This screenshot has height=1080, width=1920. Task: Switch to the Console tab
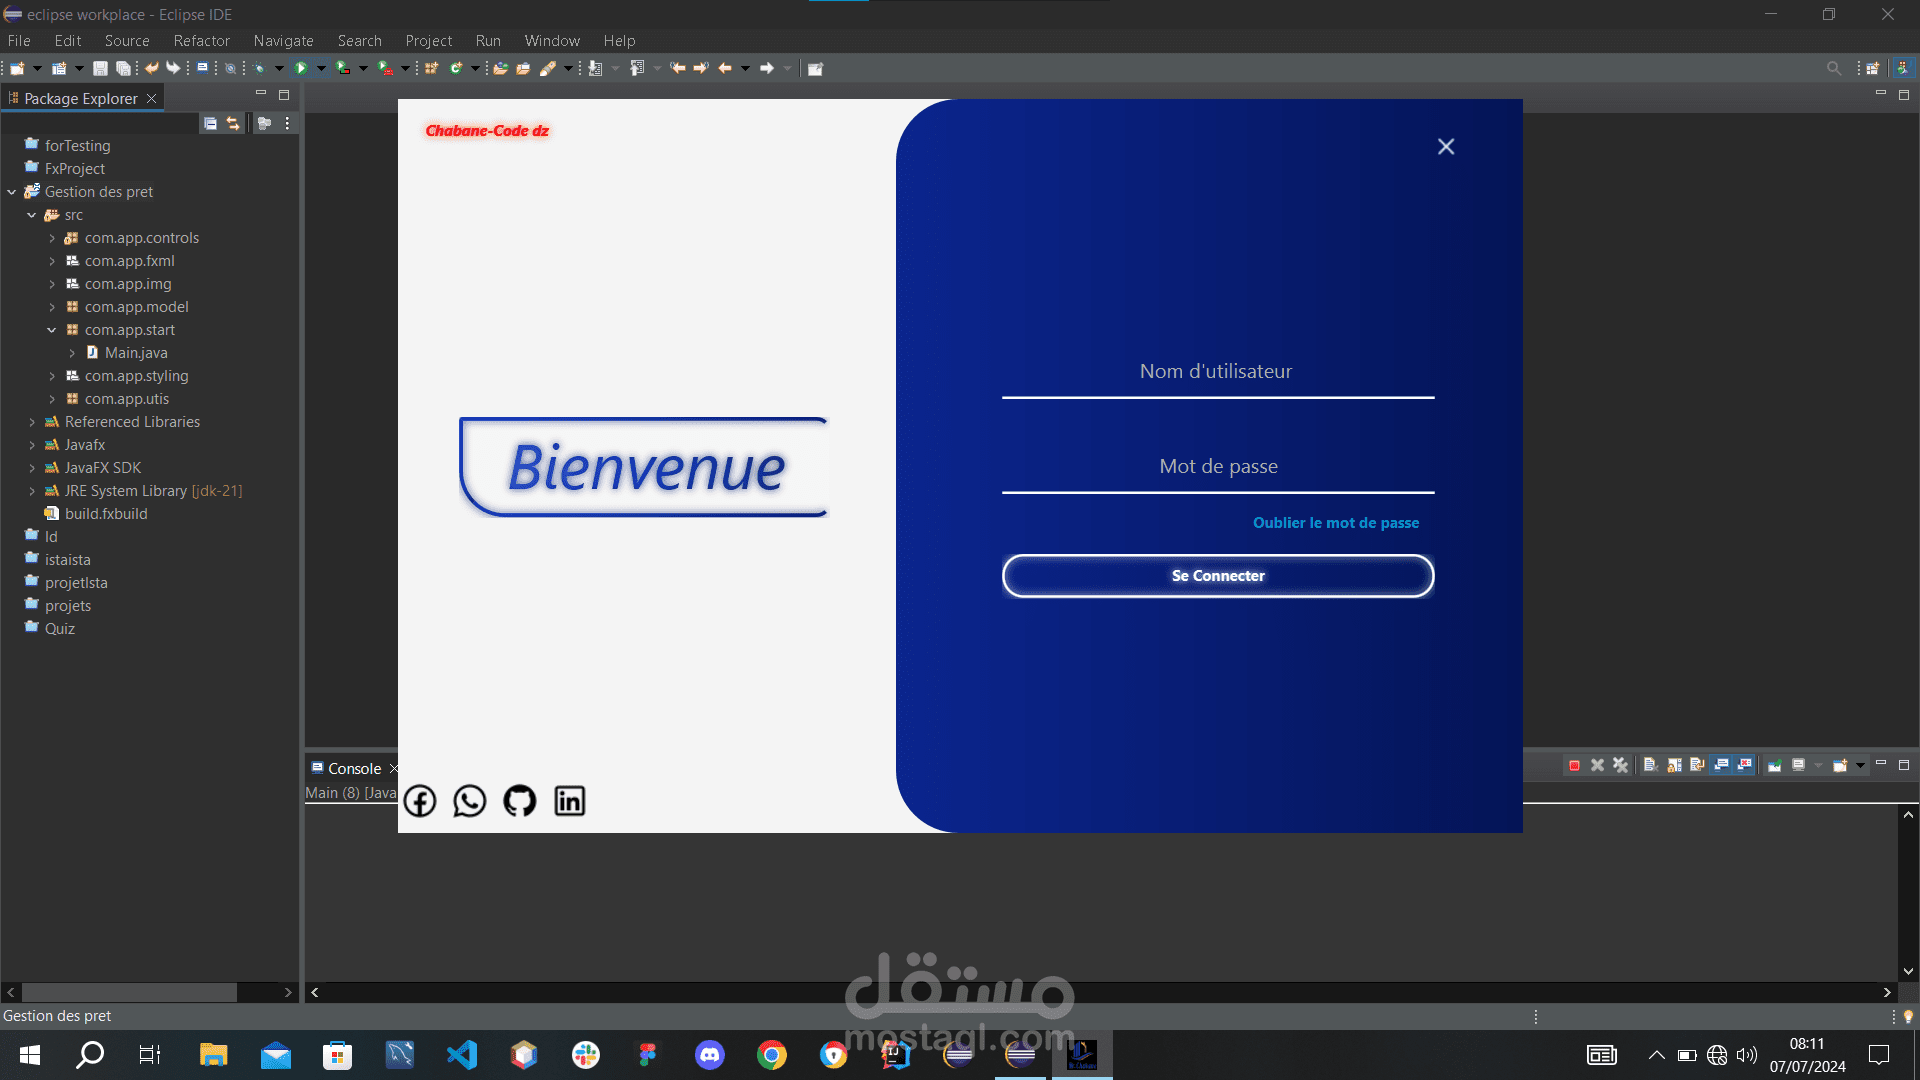pos(354,768)
